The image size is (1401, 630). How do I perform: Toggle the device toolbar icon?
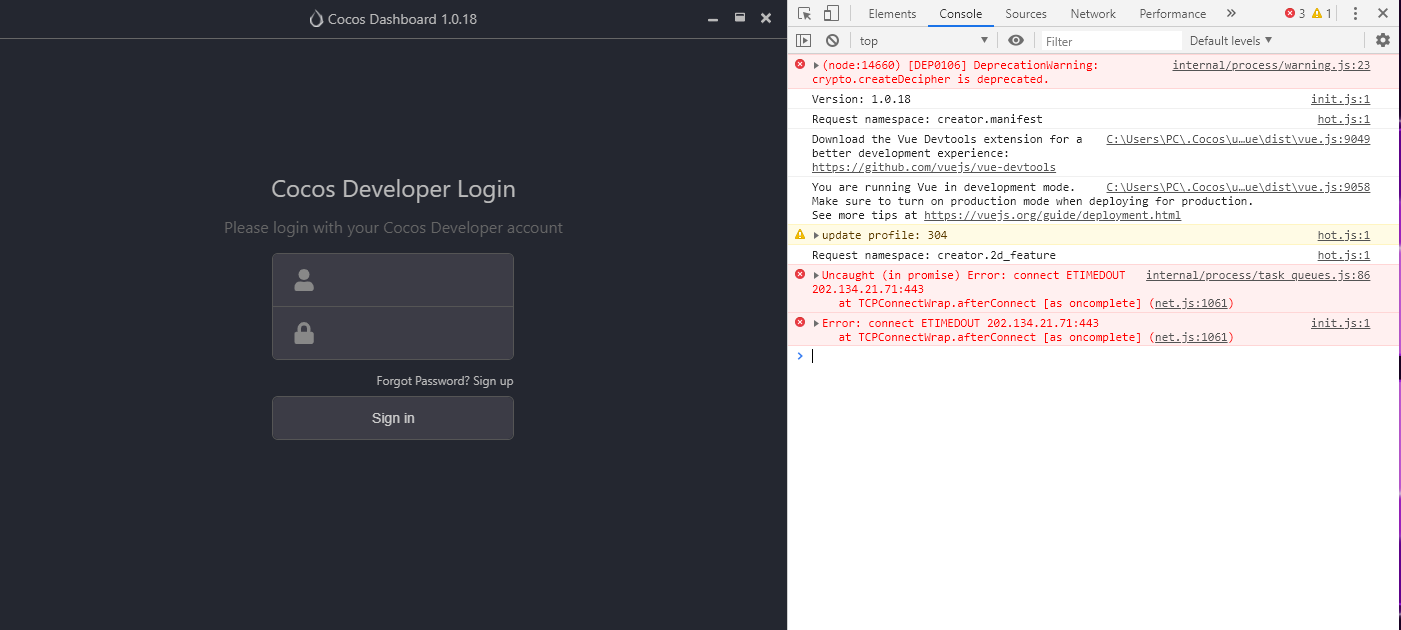point(831,14)
